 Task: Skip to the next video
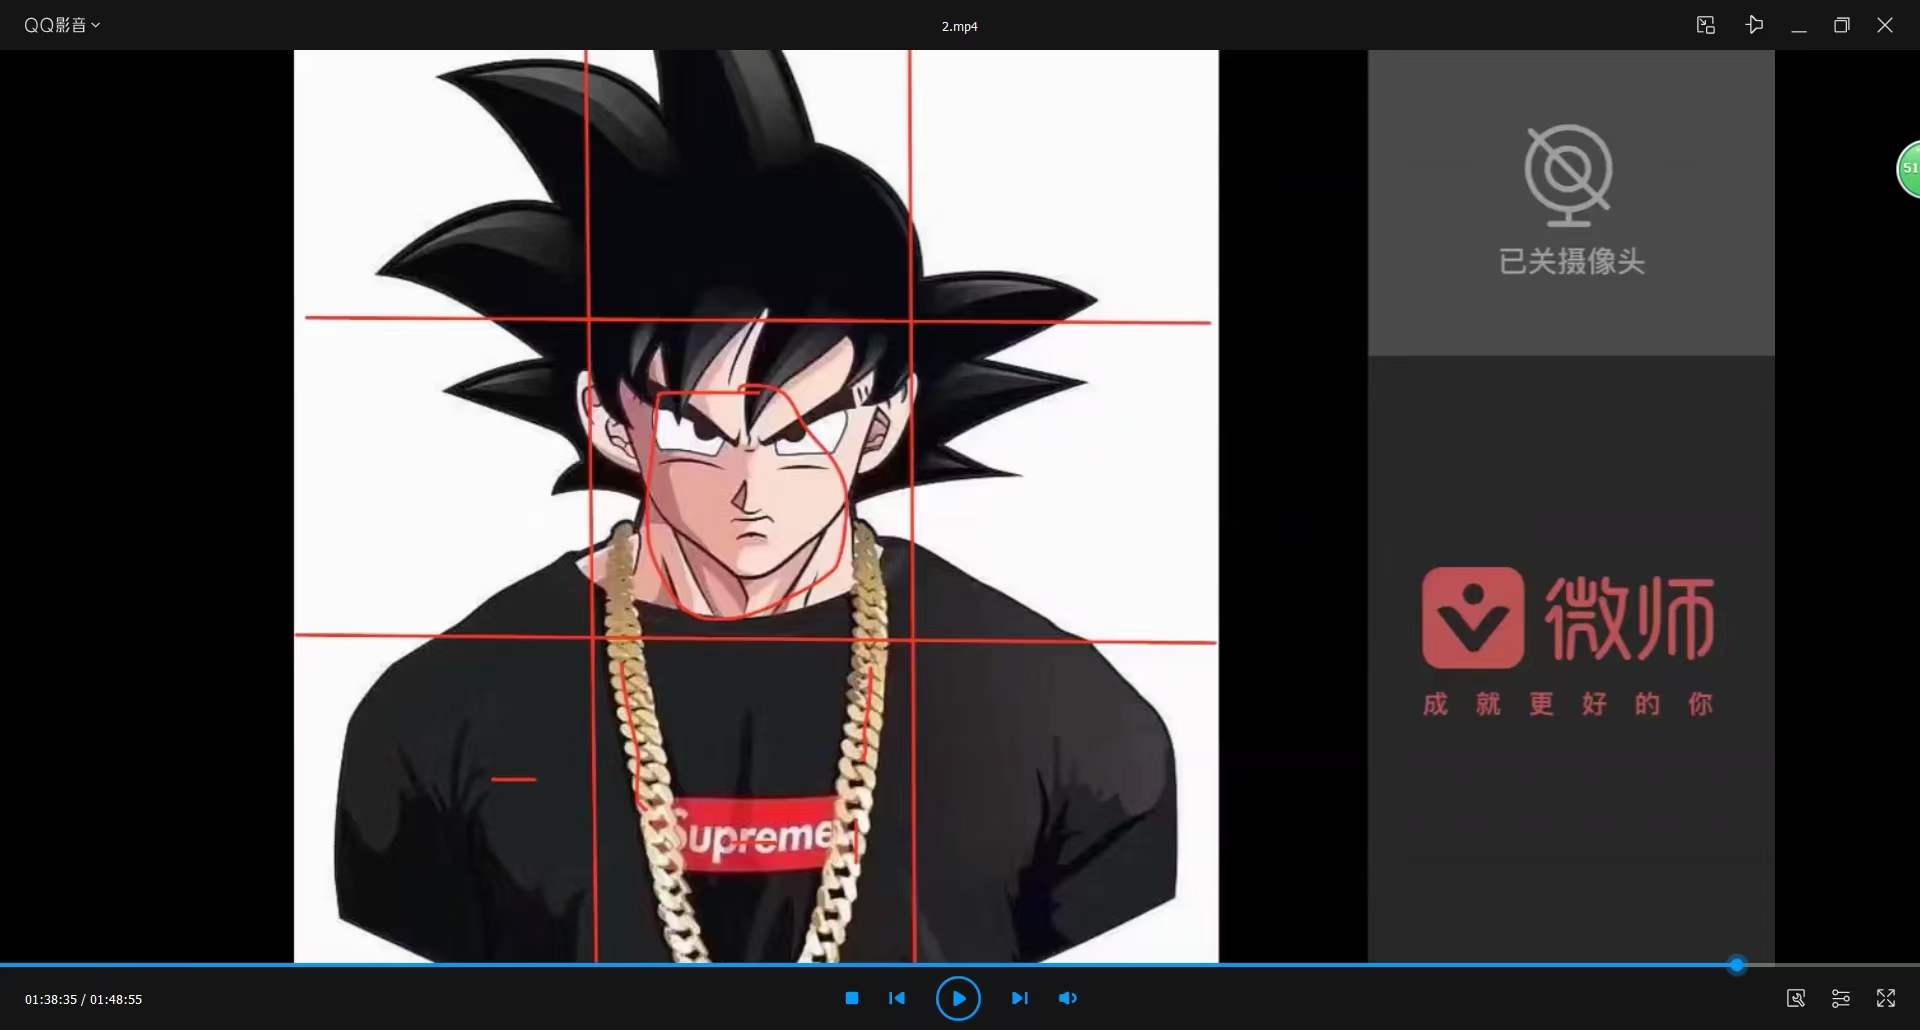click(x=1019, y=998)
